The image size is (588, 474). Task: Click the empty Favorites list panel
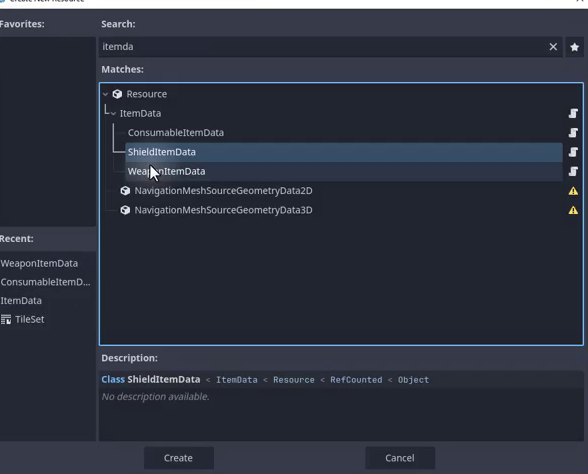coord(48,131)
